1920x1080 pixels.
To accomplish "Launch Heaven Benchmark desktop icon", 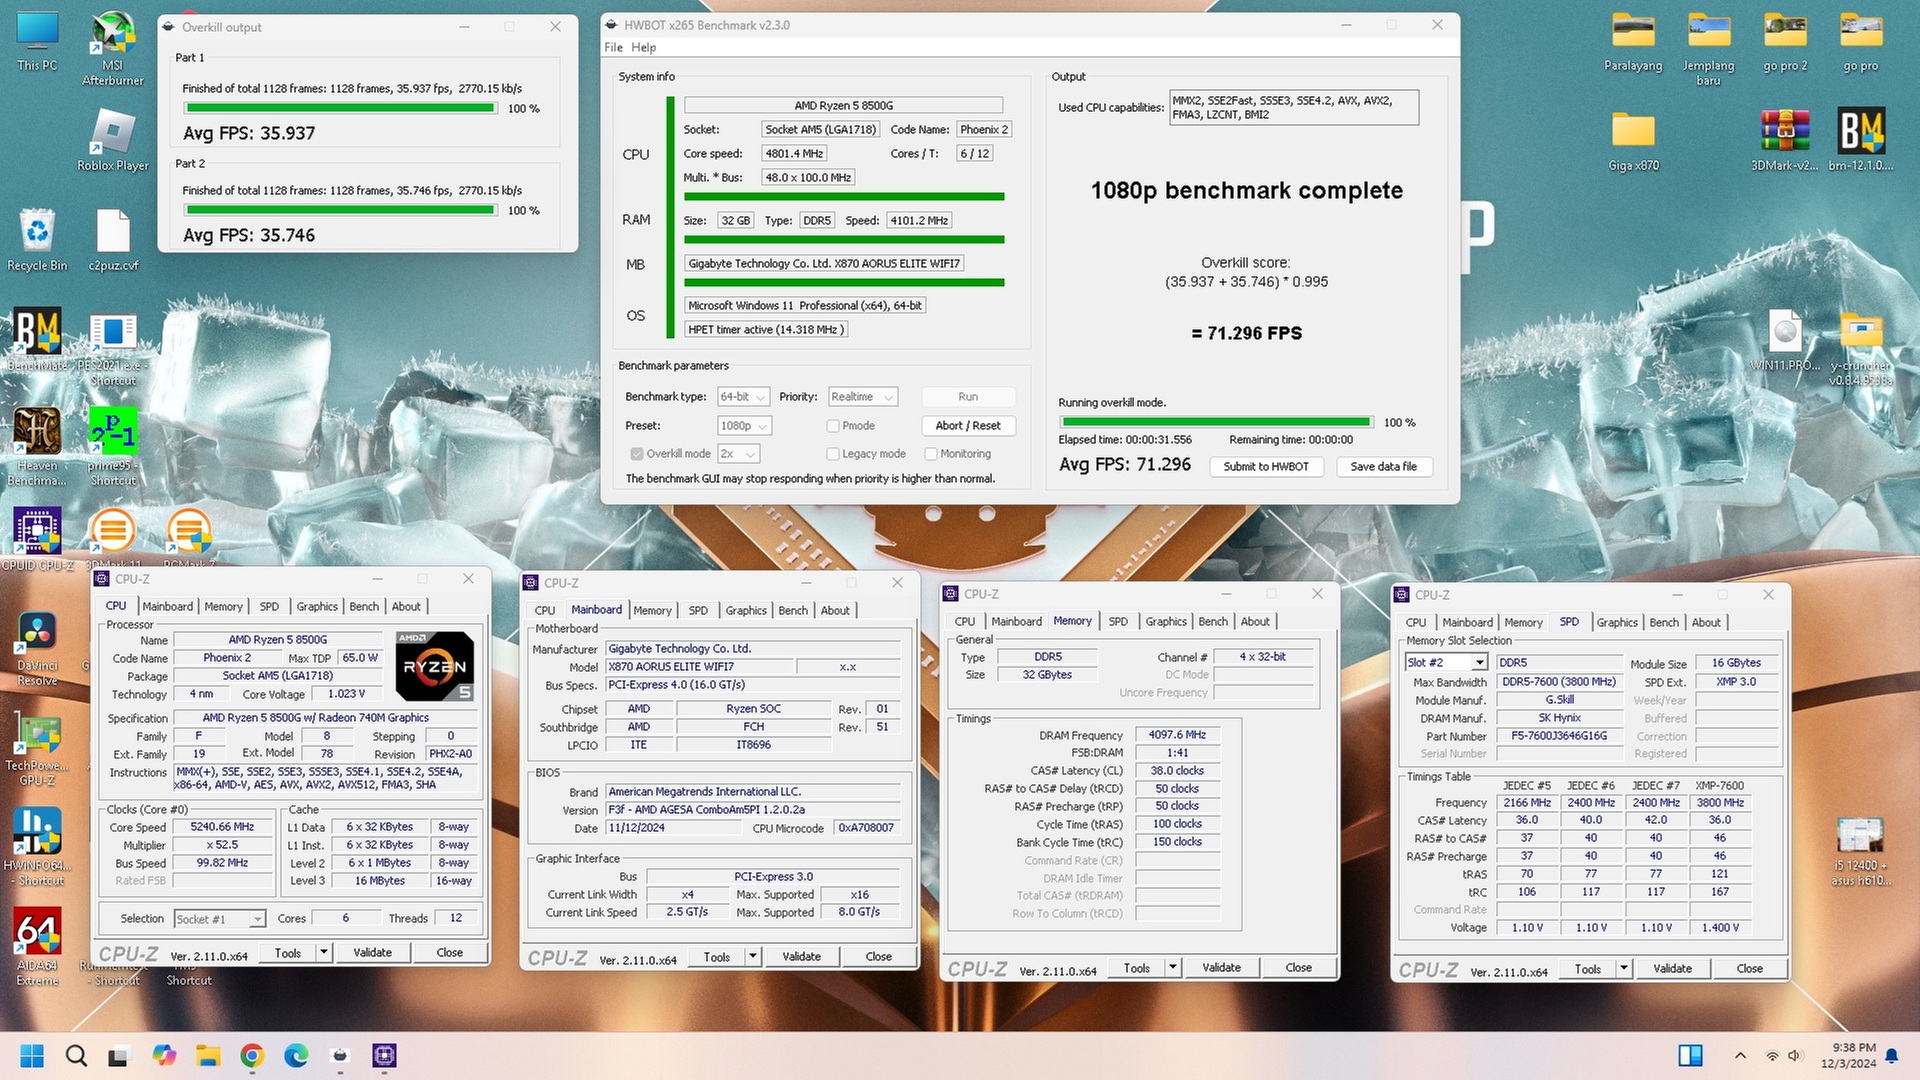I will click(x=37, y=447).
